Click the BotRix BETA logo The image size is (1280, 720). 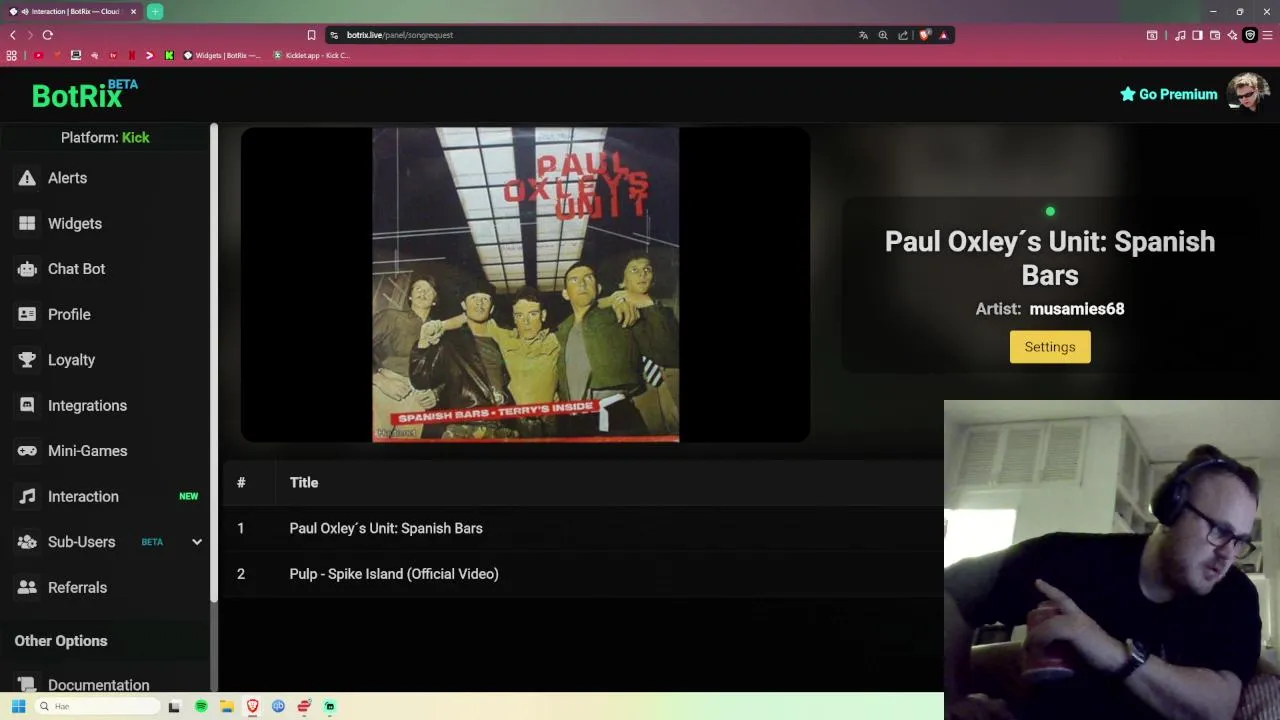(84, 93)
